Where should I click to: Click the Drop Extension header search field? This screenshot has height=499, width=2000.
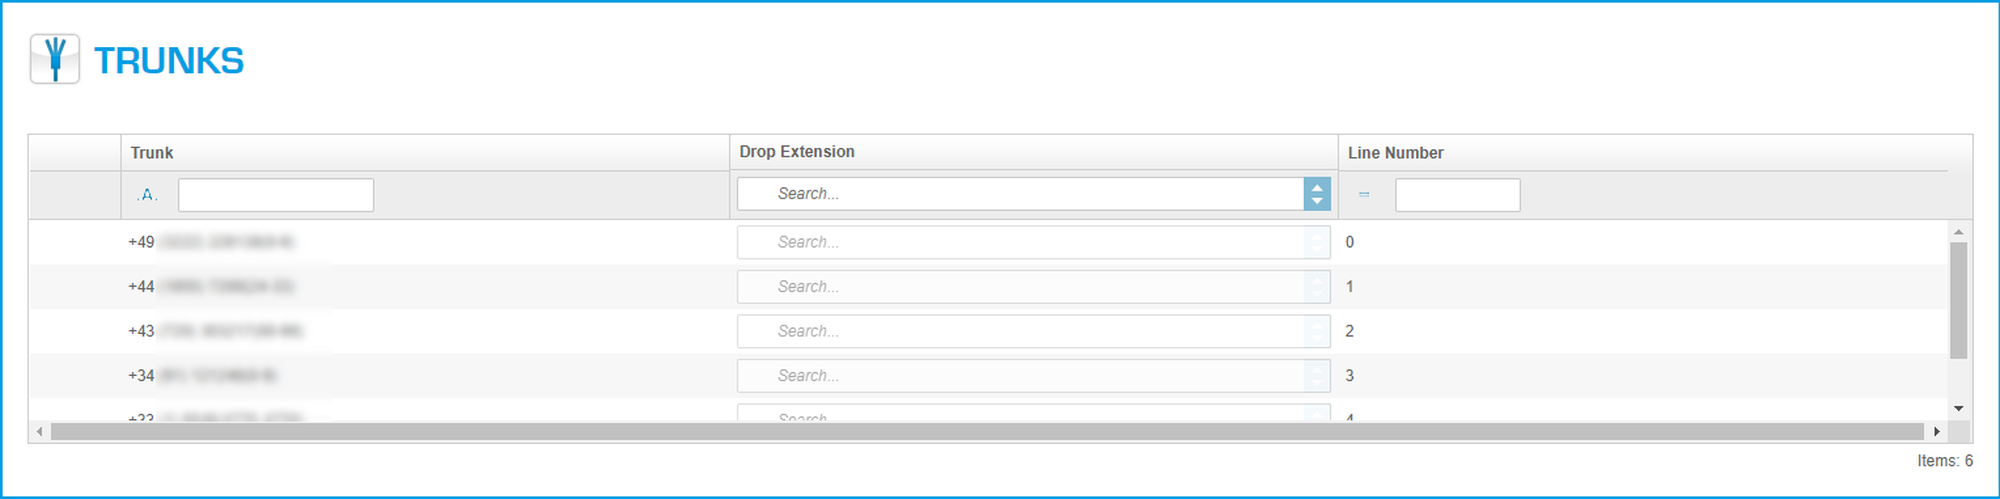point(1020,194)
